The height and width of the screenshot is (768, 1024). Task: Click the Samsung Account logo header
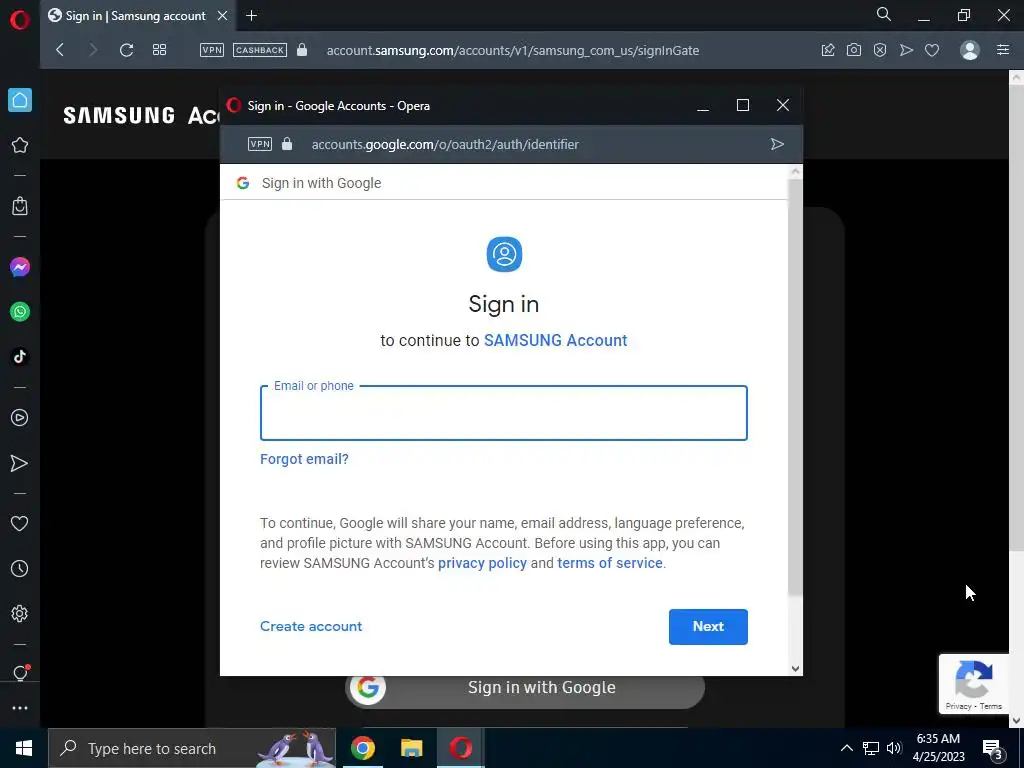pyautogui.click(x=142, y=116)
